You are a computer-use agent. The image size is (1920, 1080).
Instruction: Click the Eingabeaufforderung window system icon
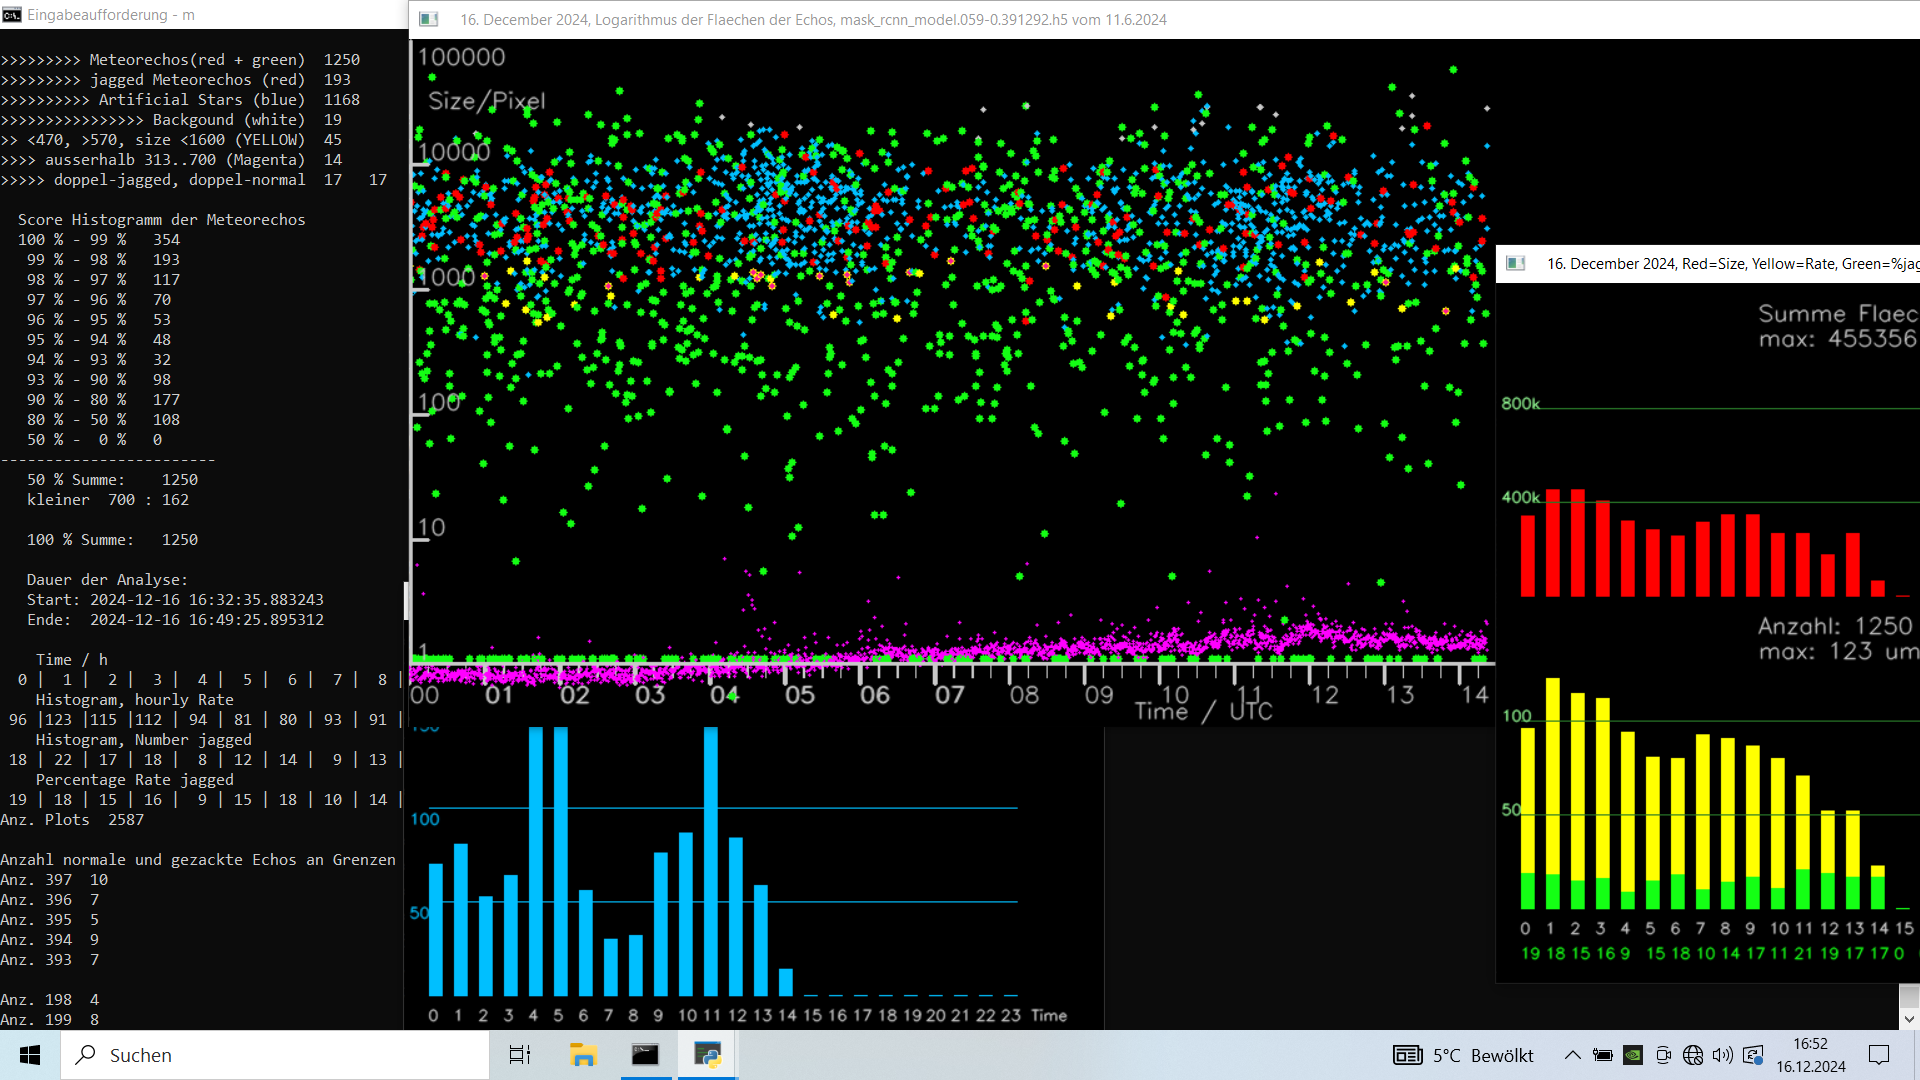tap(11, 15)
